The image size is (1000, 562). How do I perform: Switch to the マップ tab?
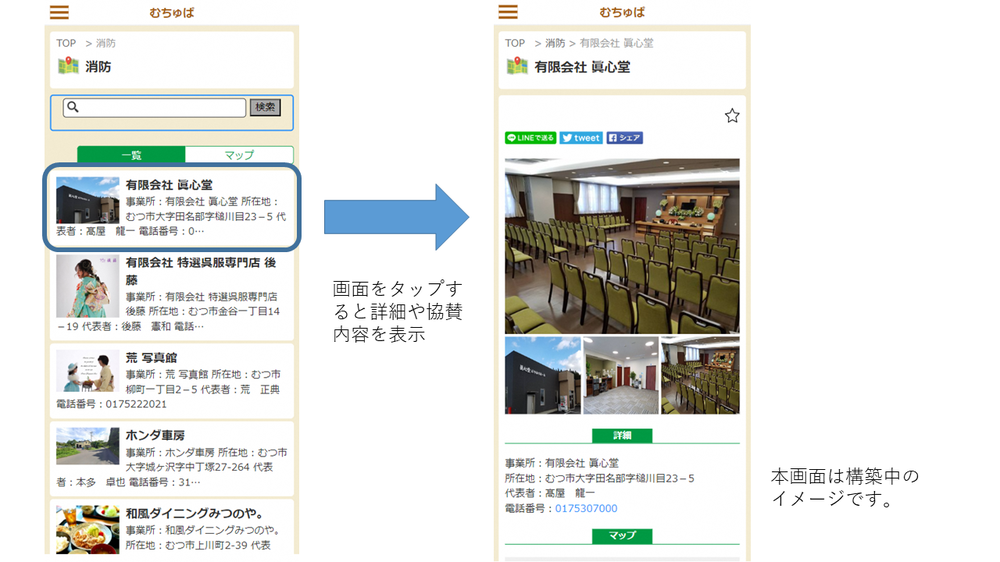coord(238,155)
